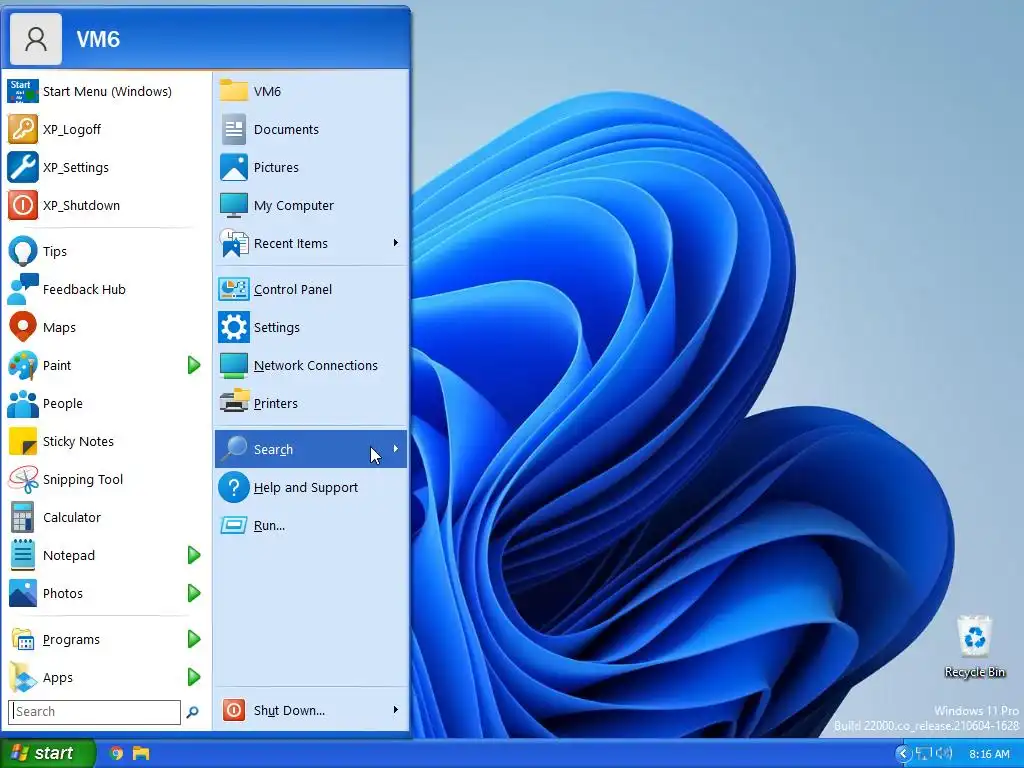Click the network icon in system tray
The height and width of the screenshot is (768, 1024).
(x=923, y=754)
